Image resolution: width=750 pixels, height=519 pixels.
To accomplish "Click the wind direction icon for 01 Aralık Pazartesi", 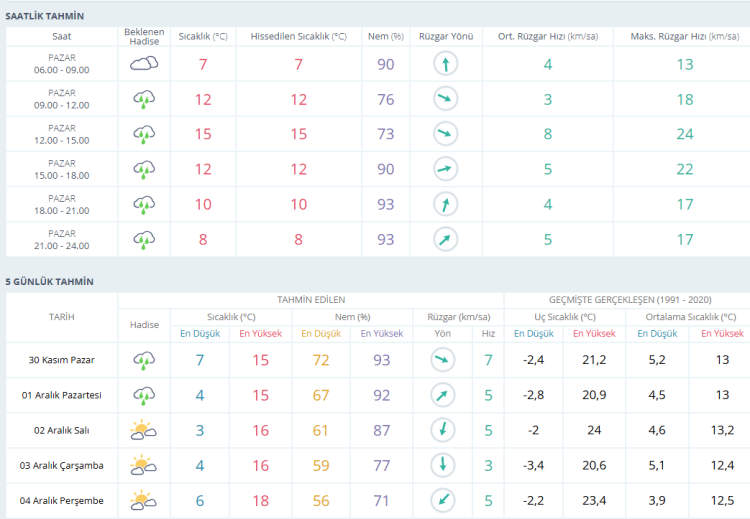I will tap(442, 395).
